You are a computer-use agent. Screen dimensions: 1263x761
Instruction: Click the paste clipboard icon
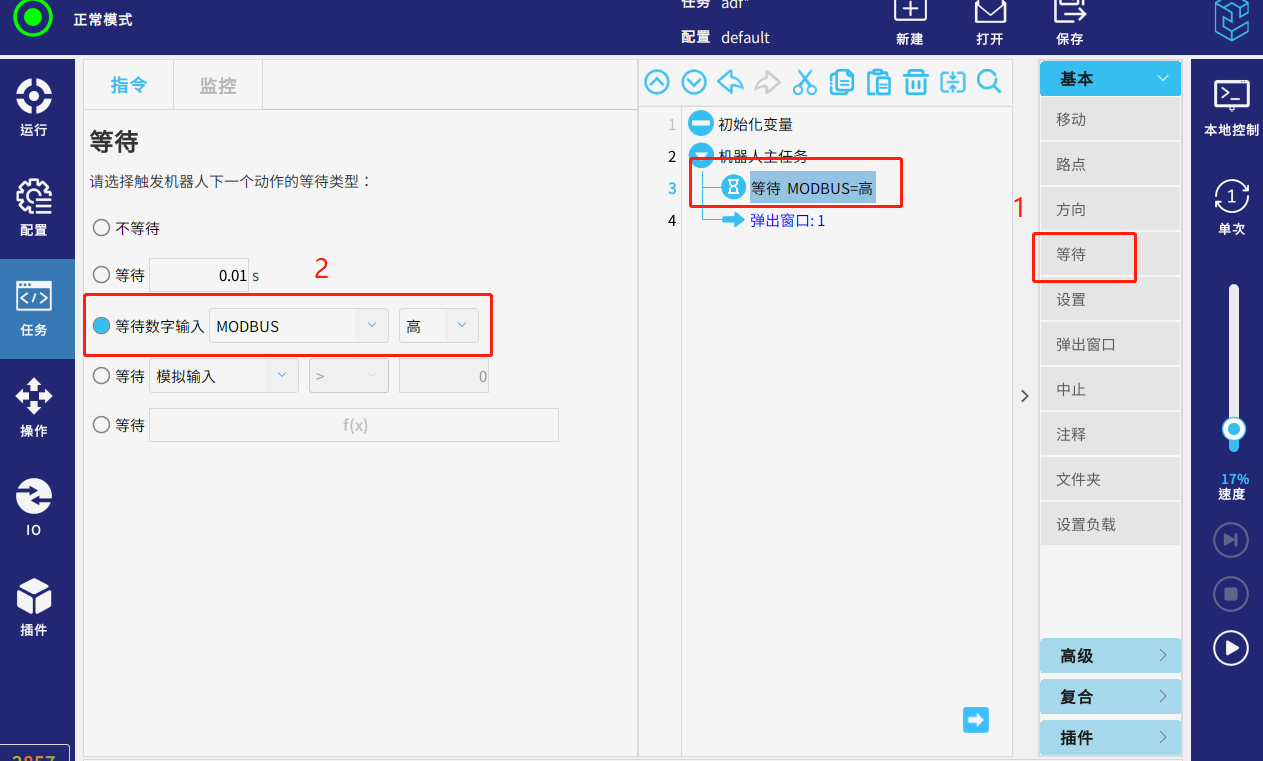(879, 82)
